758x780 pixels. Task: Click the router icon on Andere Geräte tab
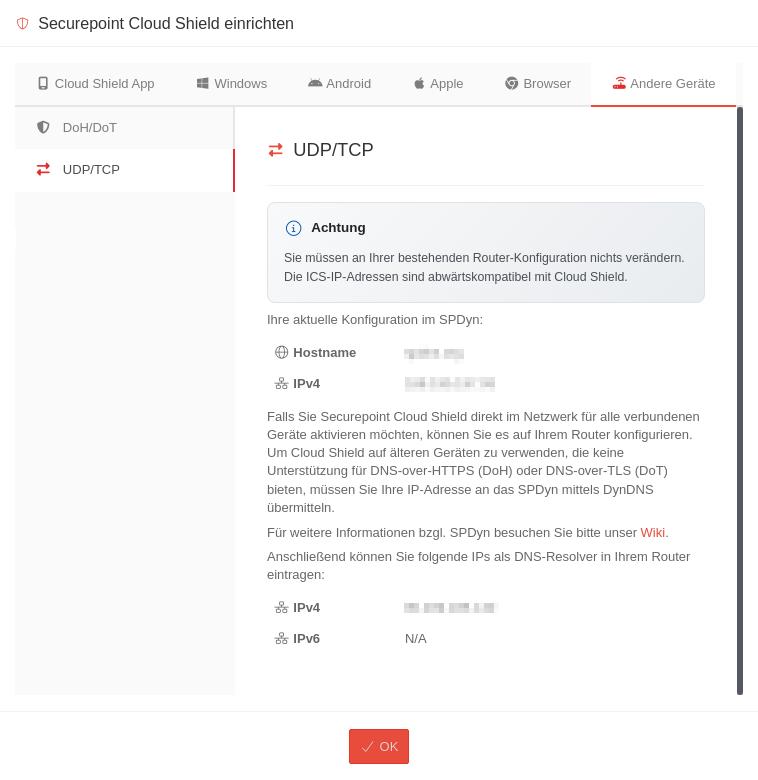click(619, 83)
